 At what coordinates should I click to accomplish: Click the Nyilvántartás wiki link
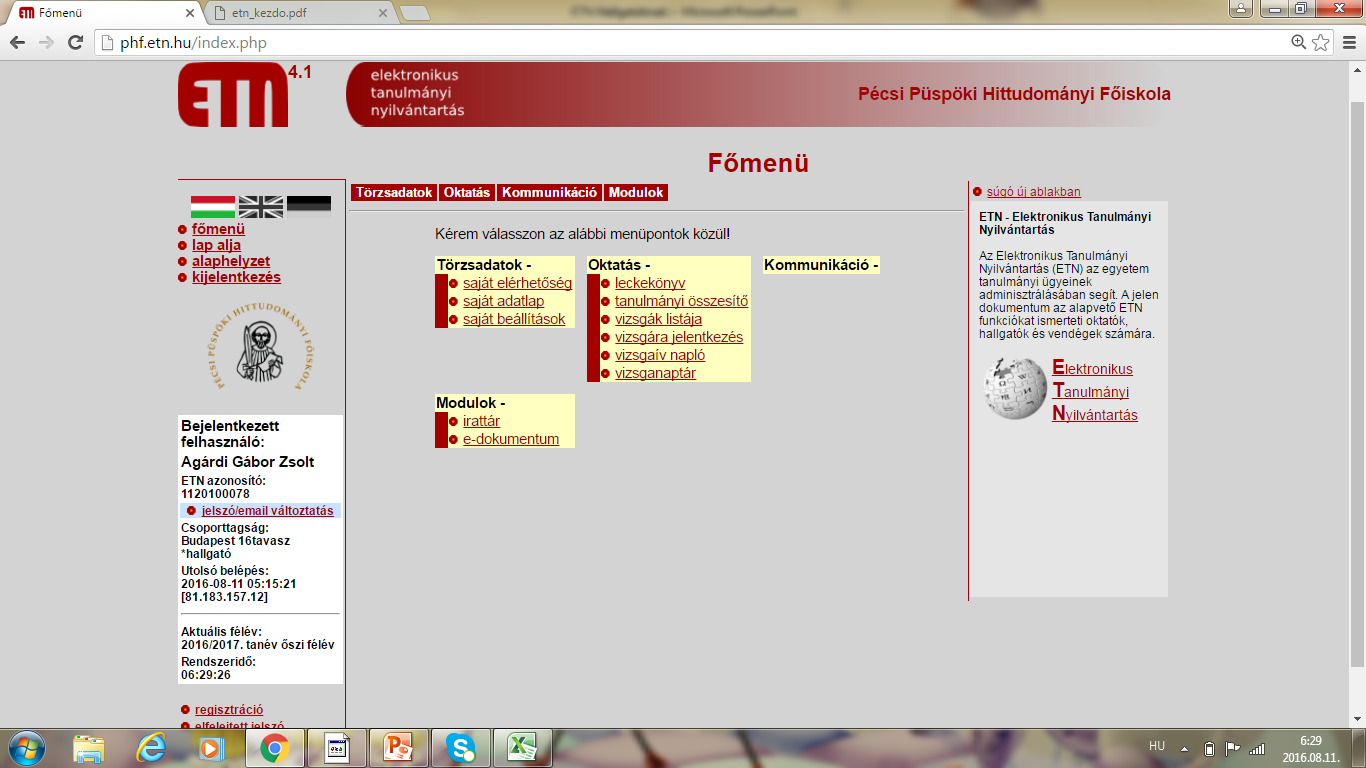1095,414
